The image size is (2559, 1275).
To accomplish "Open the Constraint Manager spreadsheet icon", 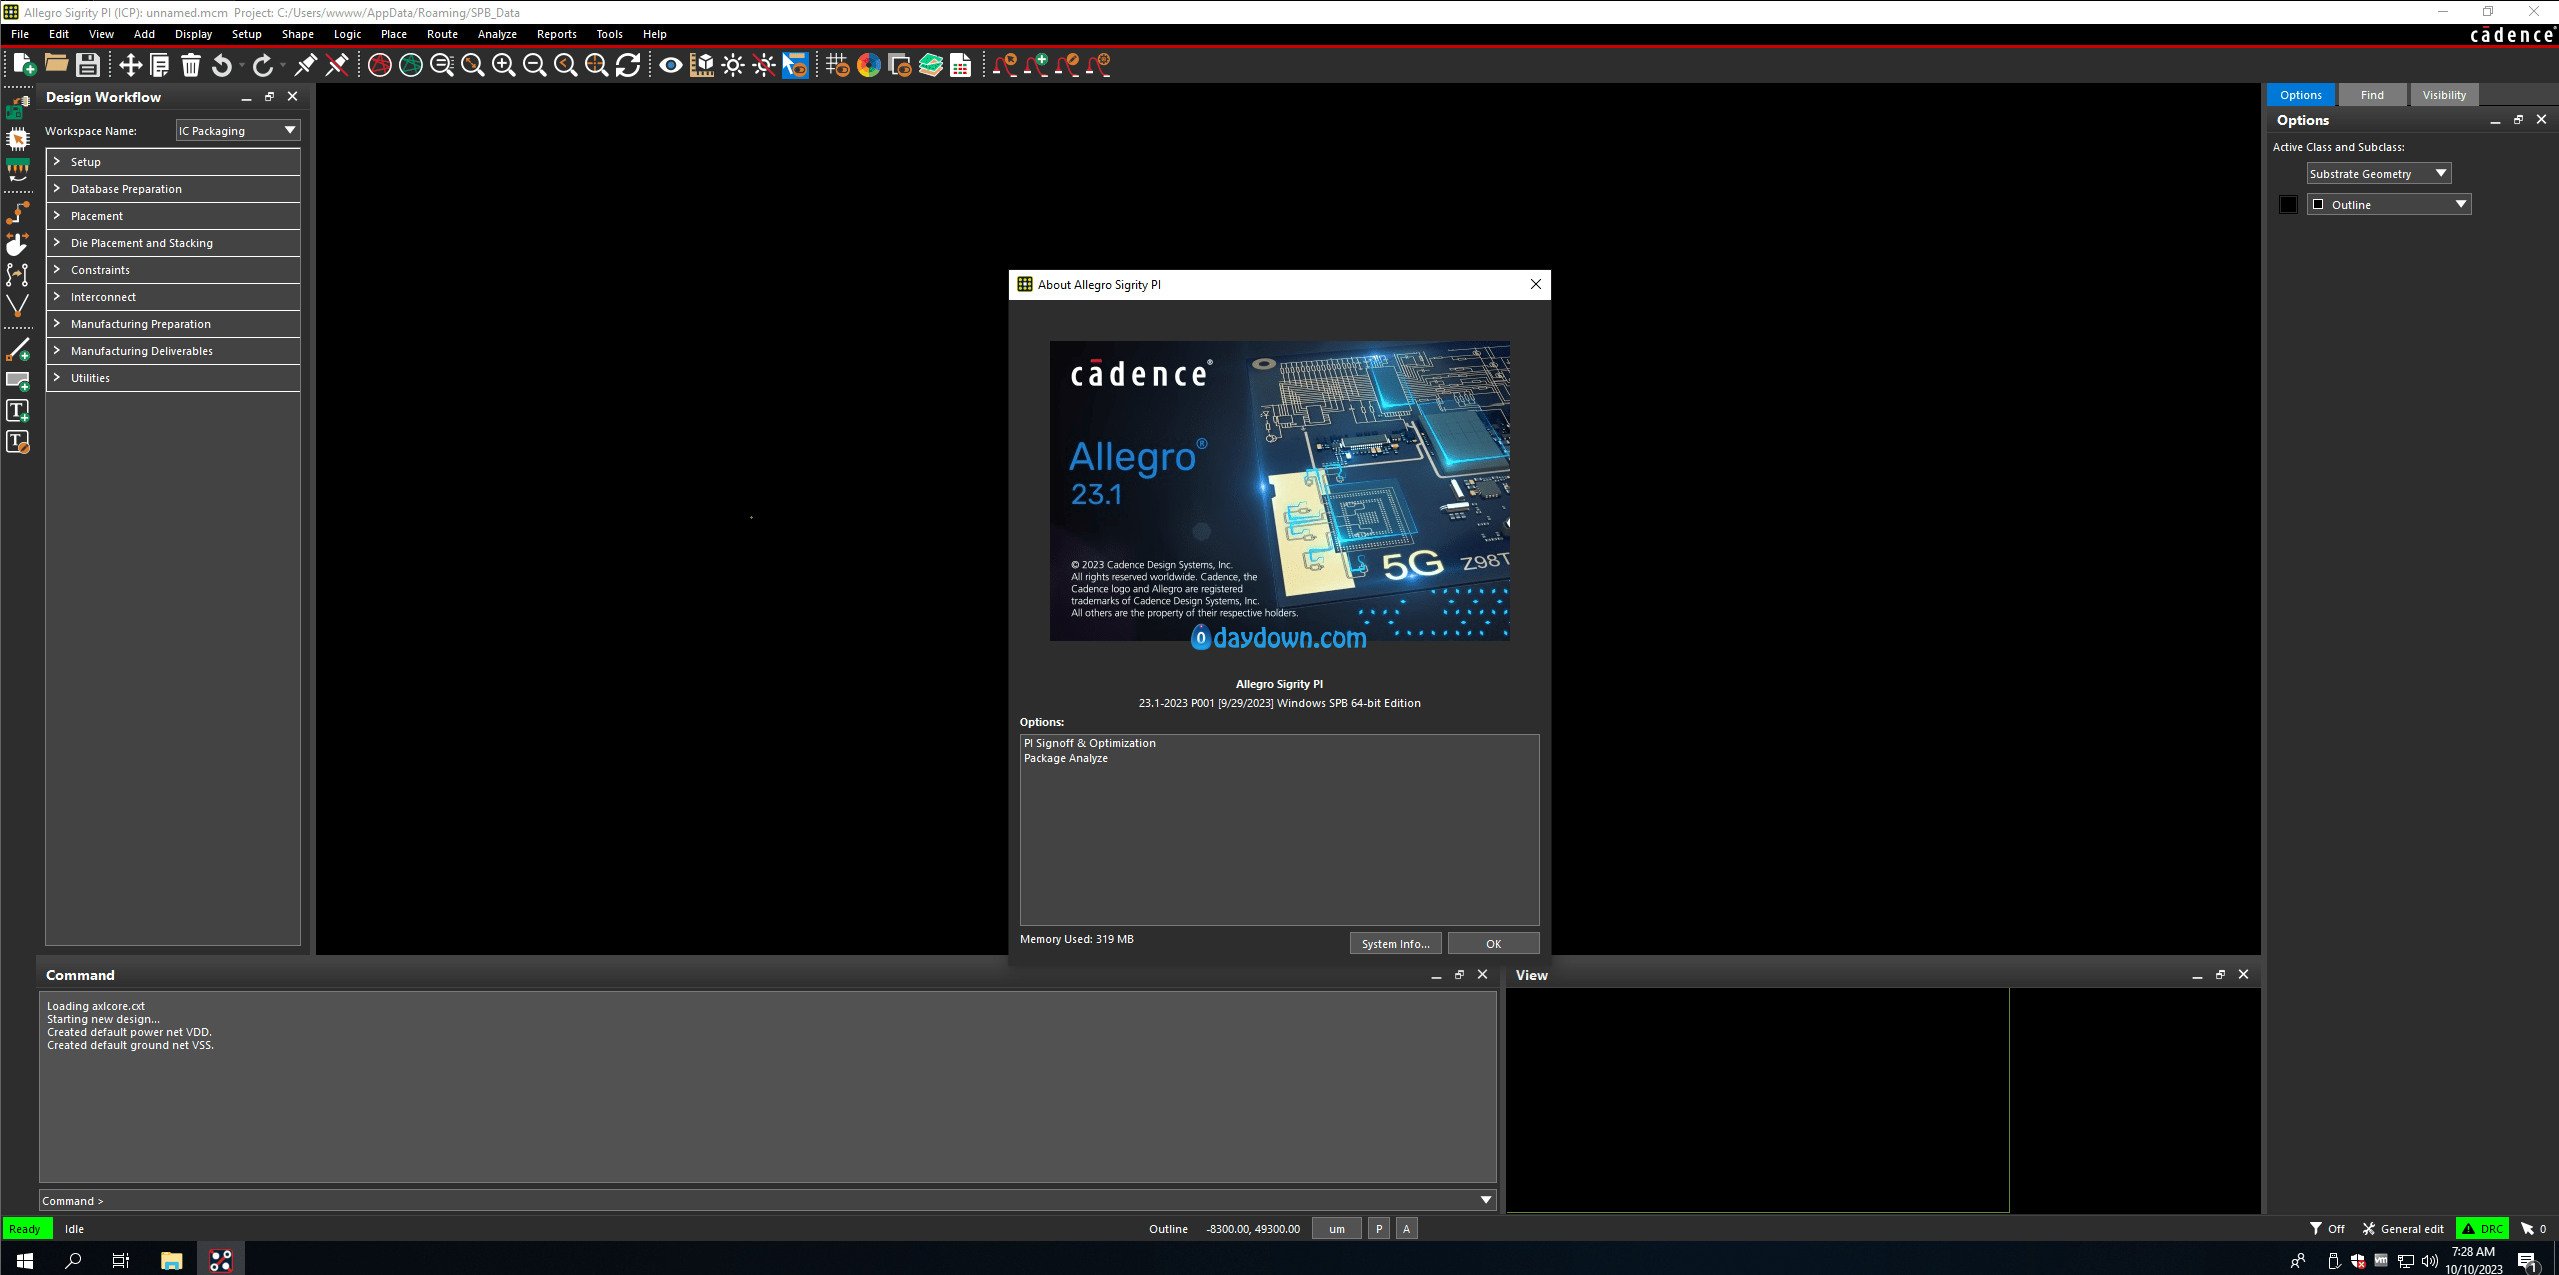I will (961, 65).
